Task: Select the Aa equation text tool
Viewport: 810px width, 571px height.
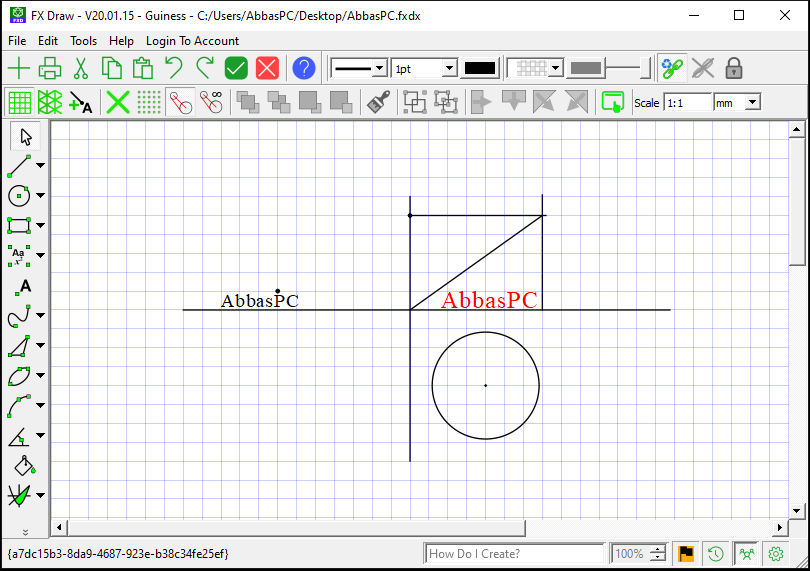Action: click(19, 255)
